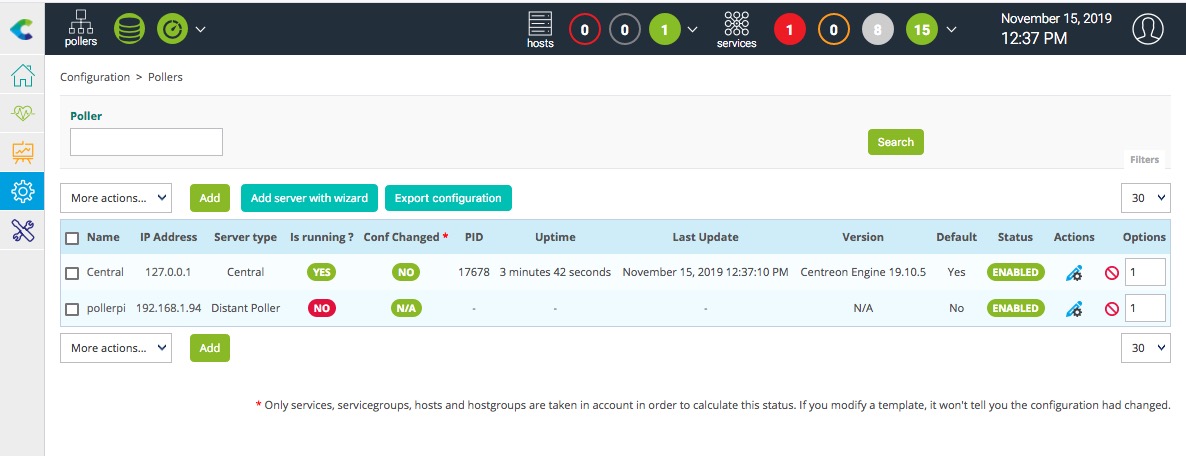1186x456 pixels.
Task: Open the Monitoring heartbeat sidebar icon
Action: pyautogui.click(x=22, y=114)
